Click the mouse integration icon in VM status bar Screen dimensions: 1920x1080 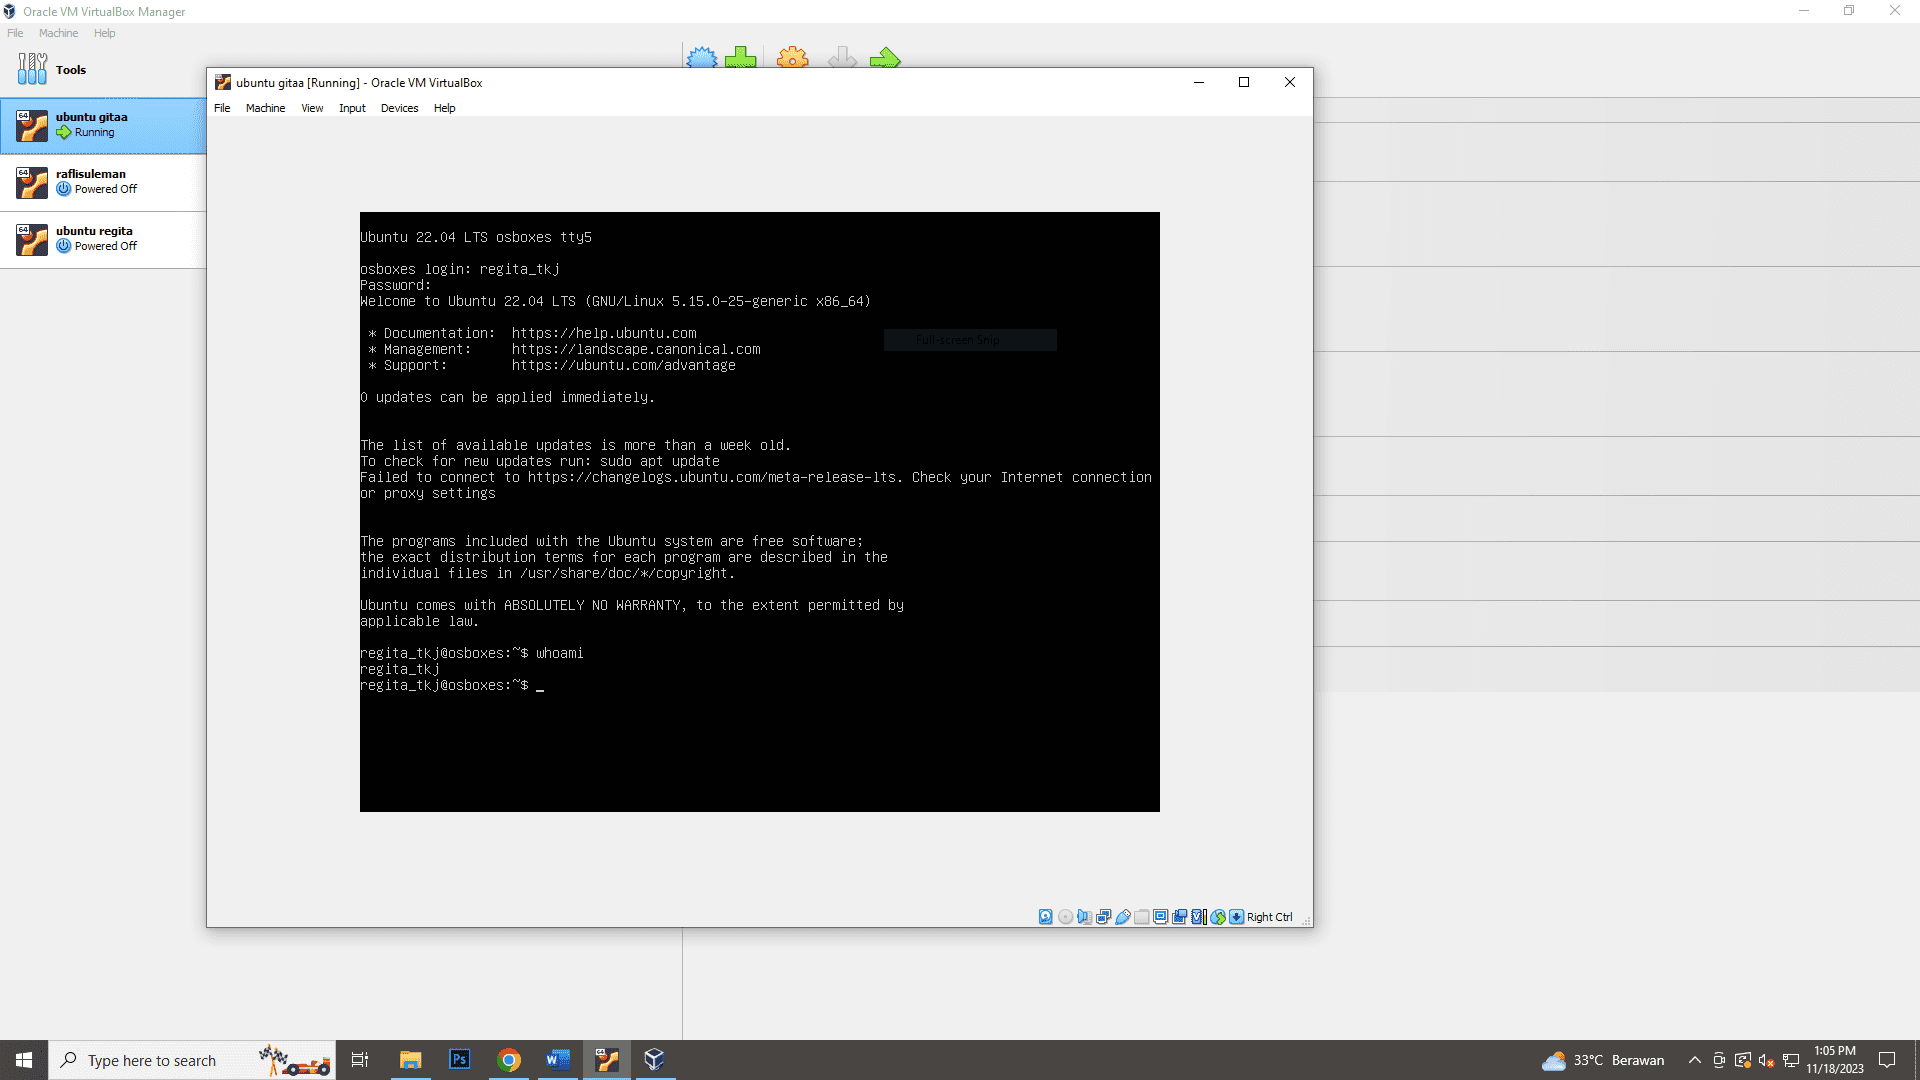pos(1218,917)
